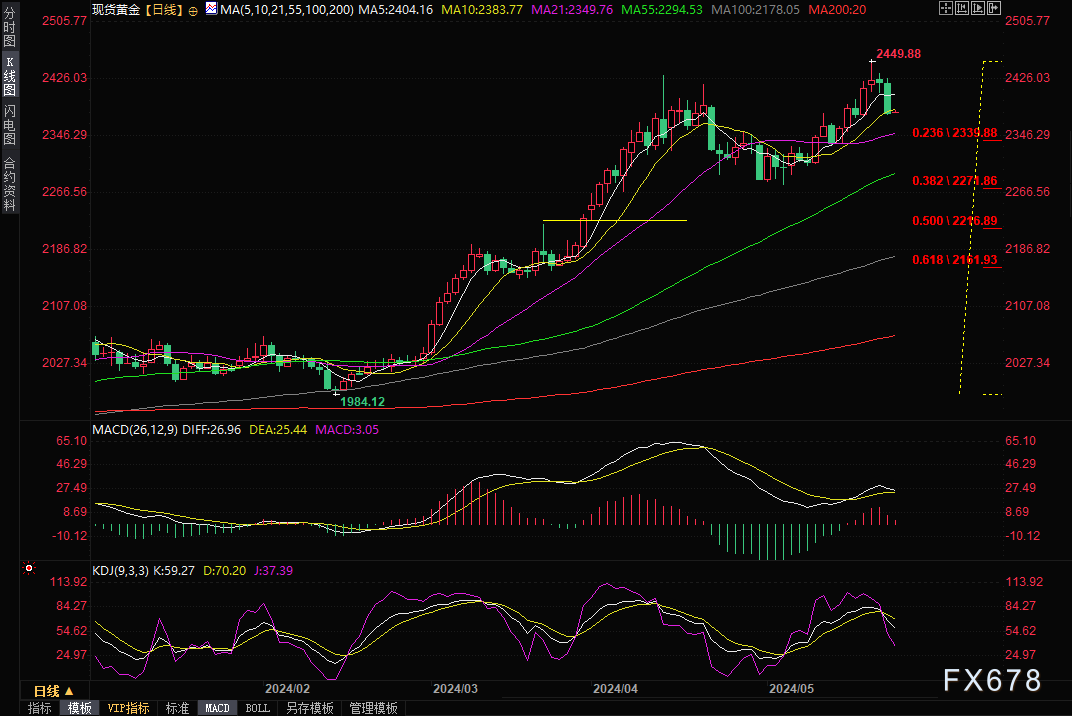
Task: Click the MA indicator chart icon
Action: click(211, 9)
